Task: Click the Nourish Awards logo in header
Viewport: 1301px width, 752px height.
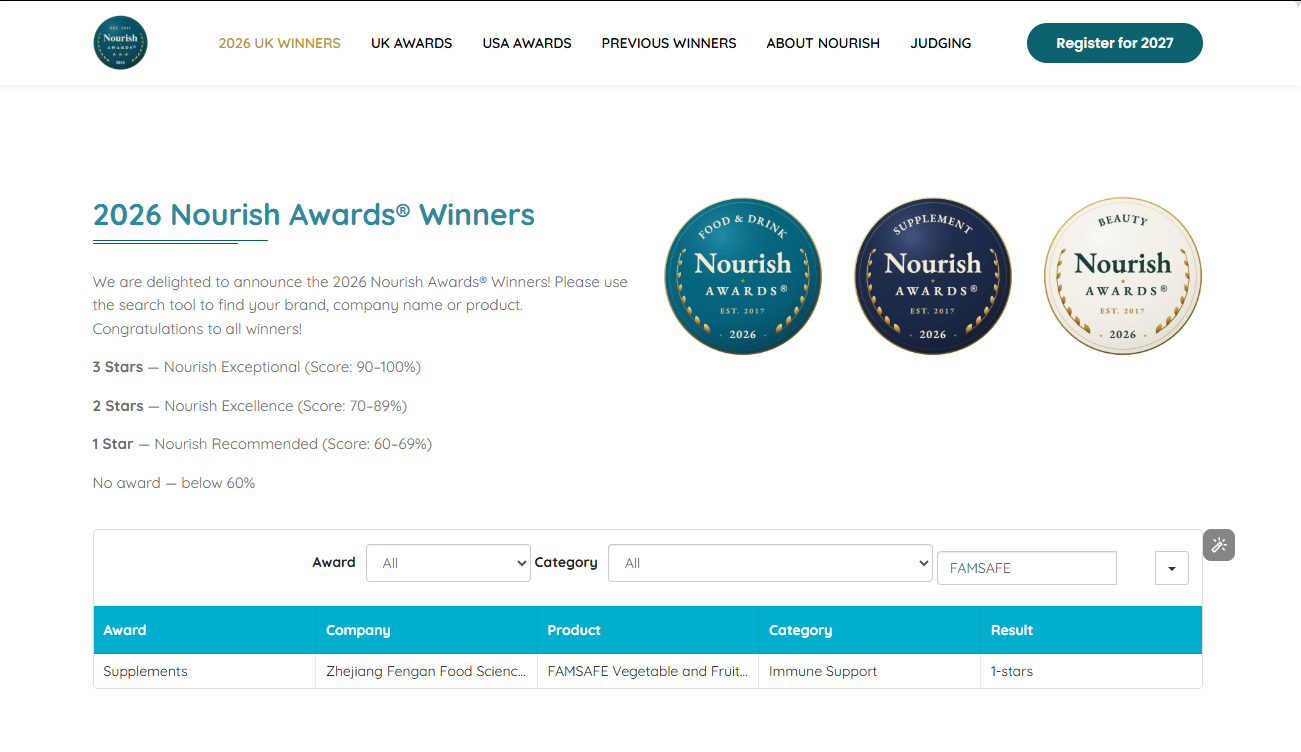Action: [120, 43]
